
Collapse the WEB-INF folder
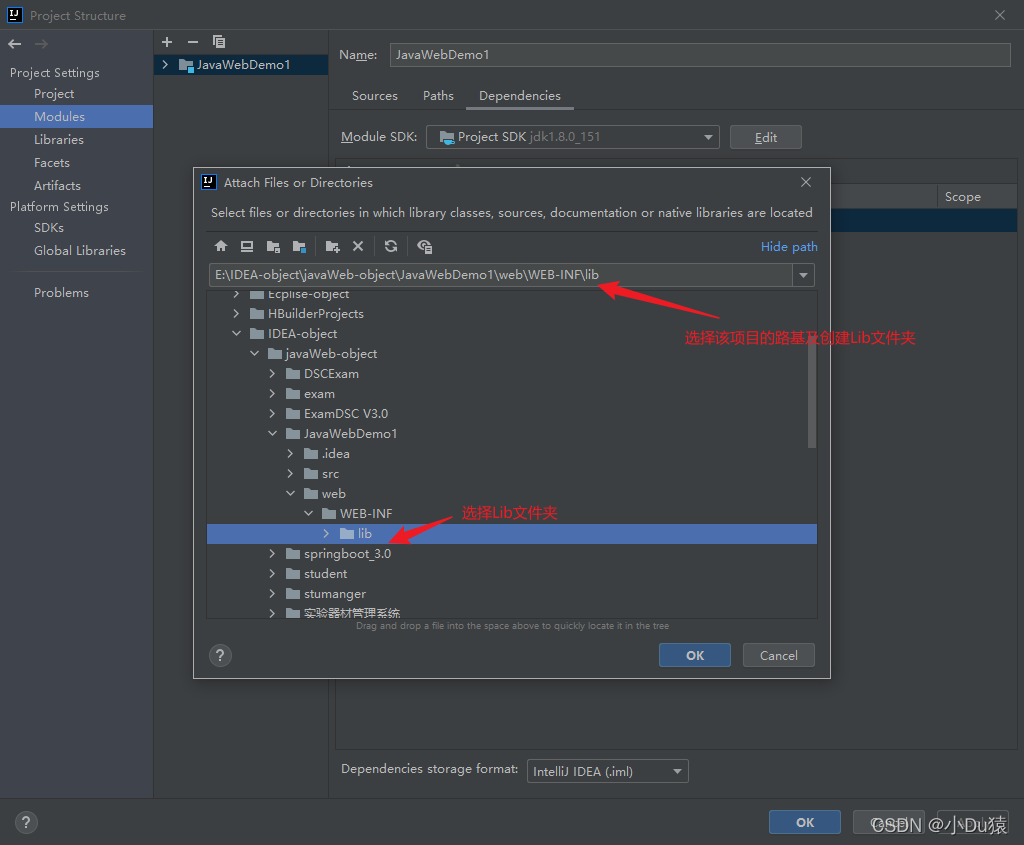tap(308, 513)
